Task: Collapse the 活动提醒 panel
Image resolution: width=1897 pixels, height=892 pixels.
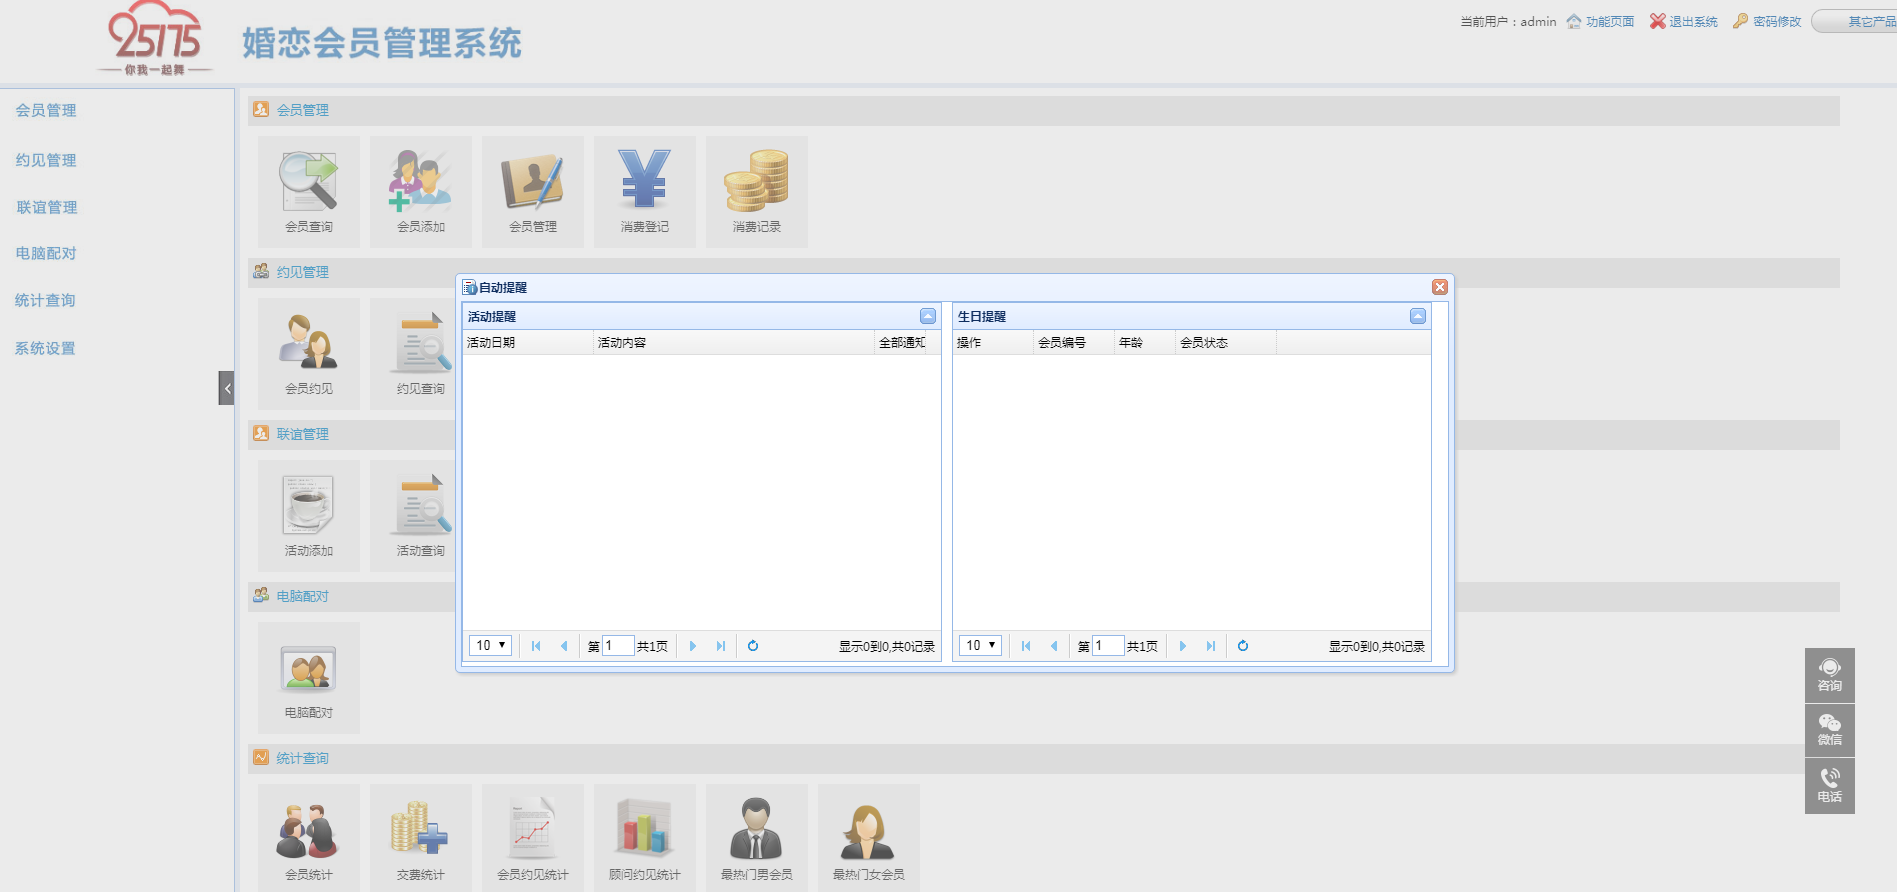Action: point(928,316)
